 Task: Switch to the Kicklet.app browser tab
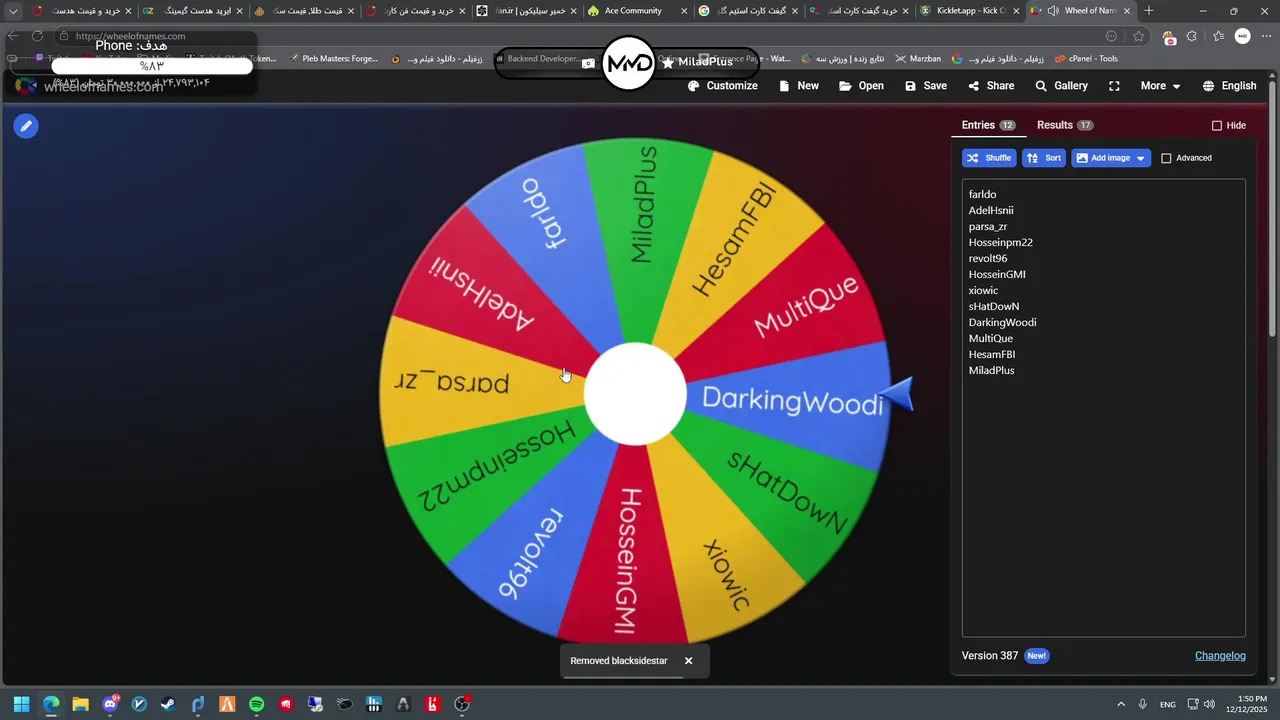(970, 11)
